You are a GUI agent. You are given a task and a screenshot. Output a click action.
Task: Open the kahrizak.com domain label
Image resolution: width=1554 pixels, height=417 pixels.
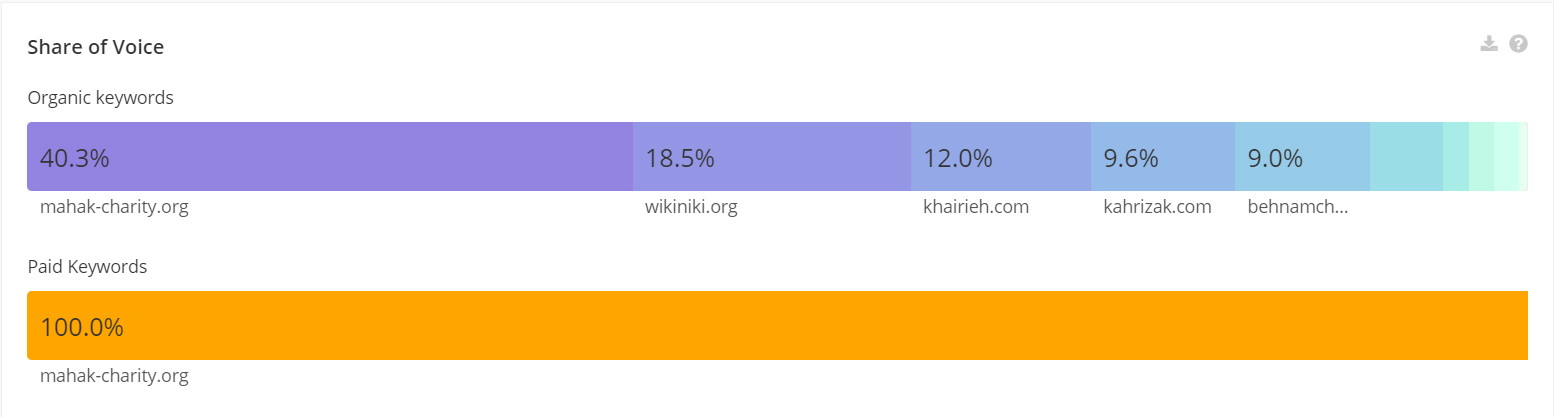coord(1157,207)
